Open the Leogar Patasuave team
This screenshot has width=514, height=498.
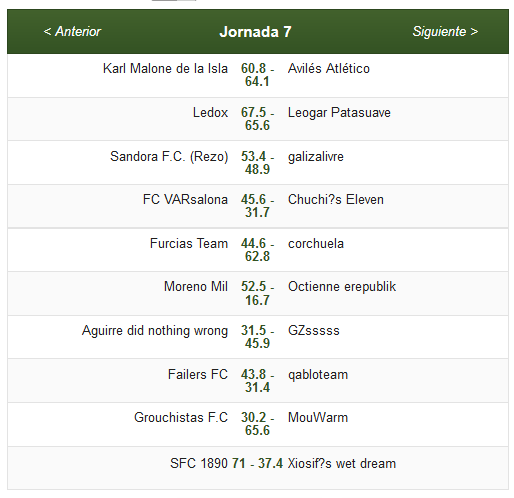click(x=339, y=113)
